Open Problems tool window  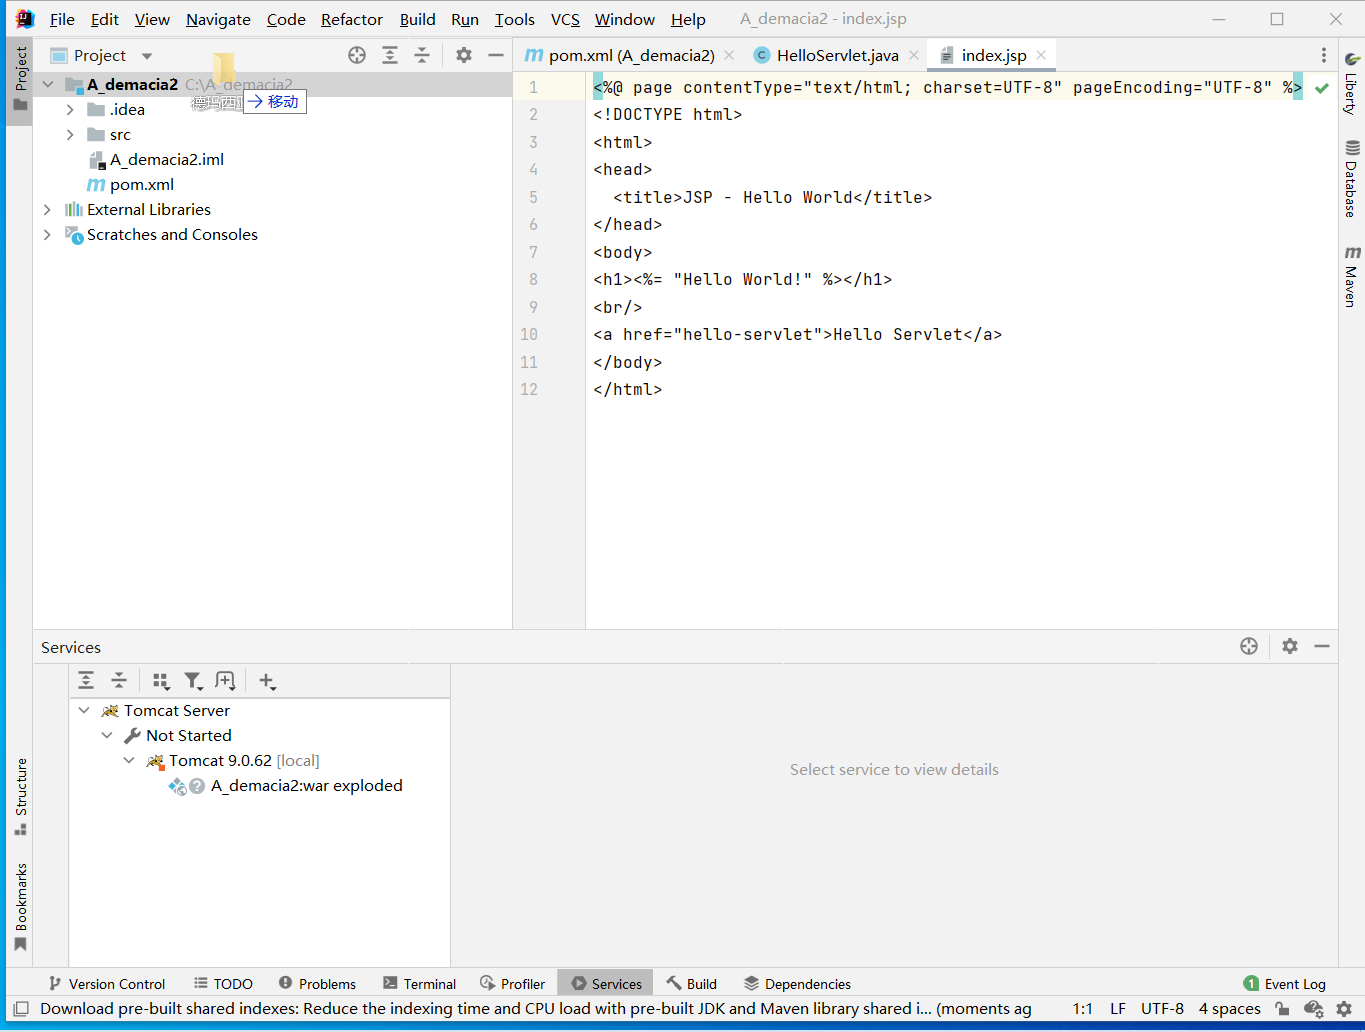coord(317,984)
